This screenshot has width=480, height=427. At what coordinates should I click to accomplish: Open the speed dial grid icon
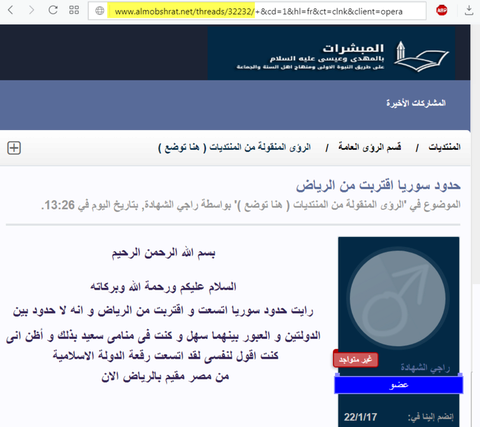tap(74, 10)
